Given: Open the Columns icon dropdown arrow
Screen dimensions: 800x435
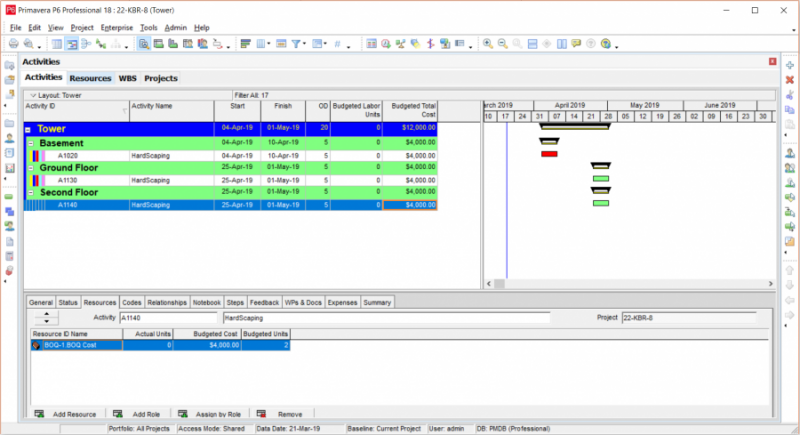Looking at the screenshot, I should point(269,44).
